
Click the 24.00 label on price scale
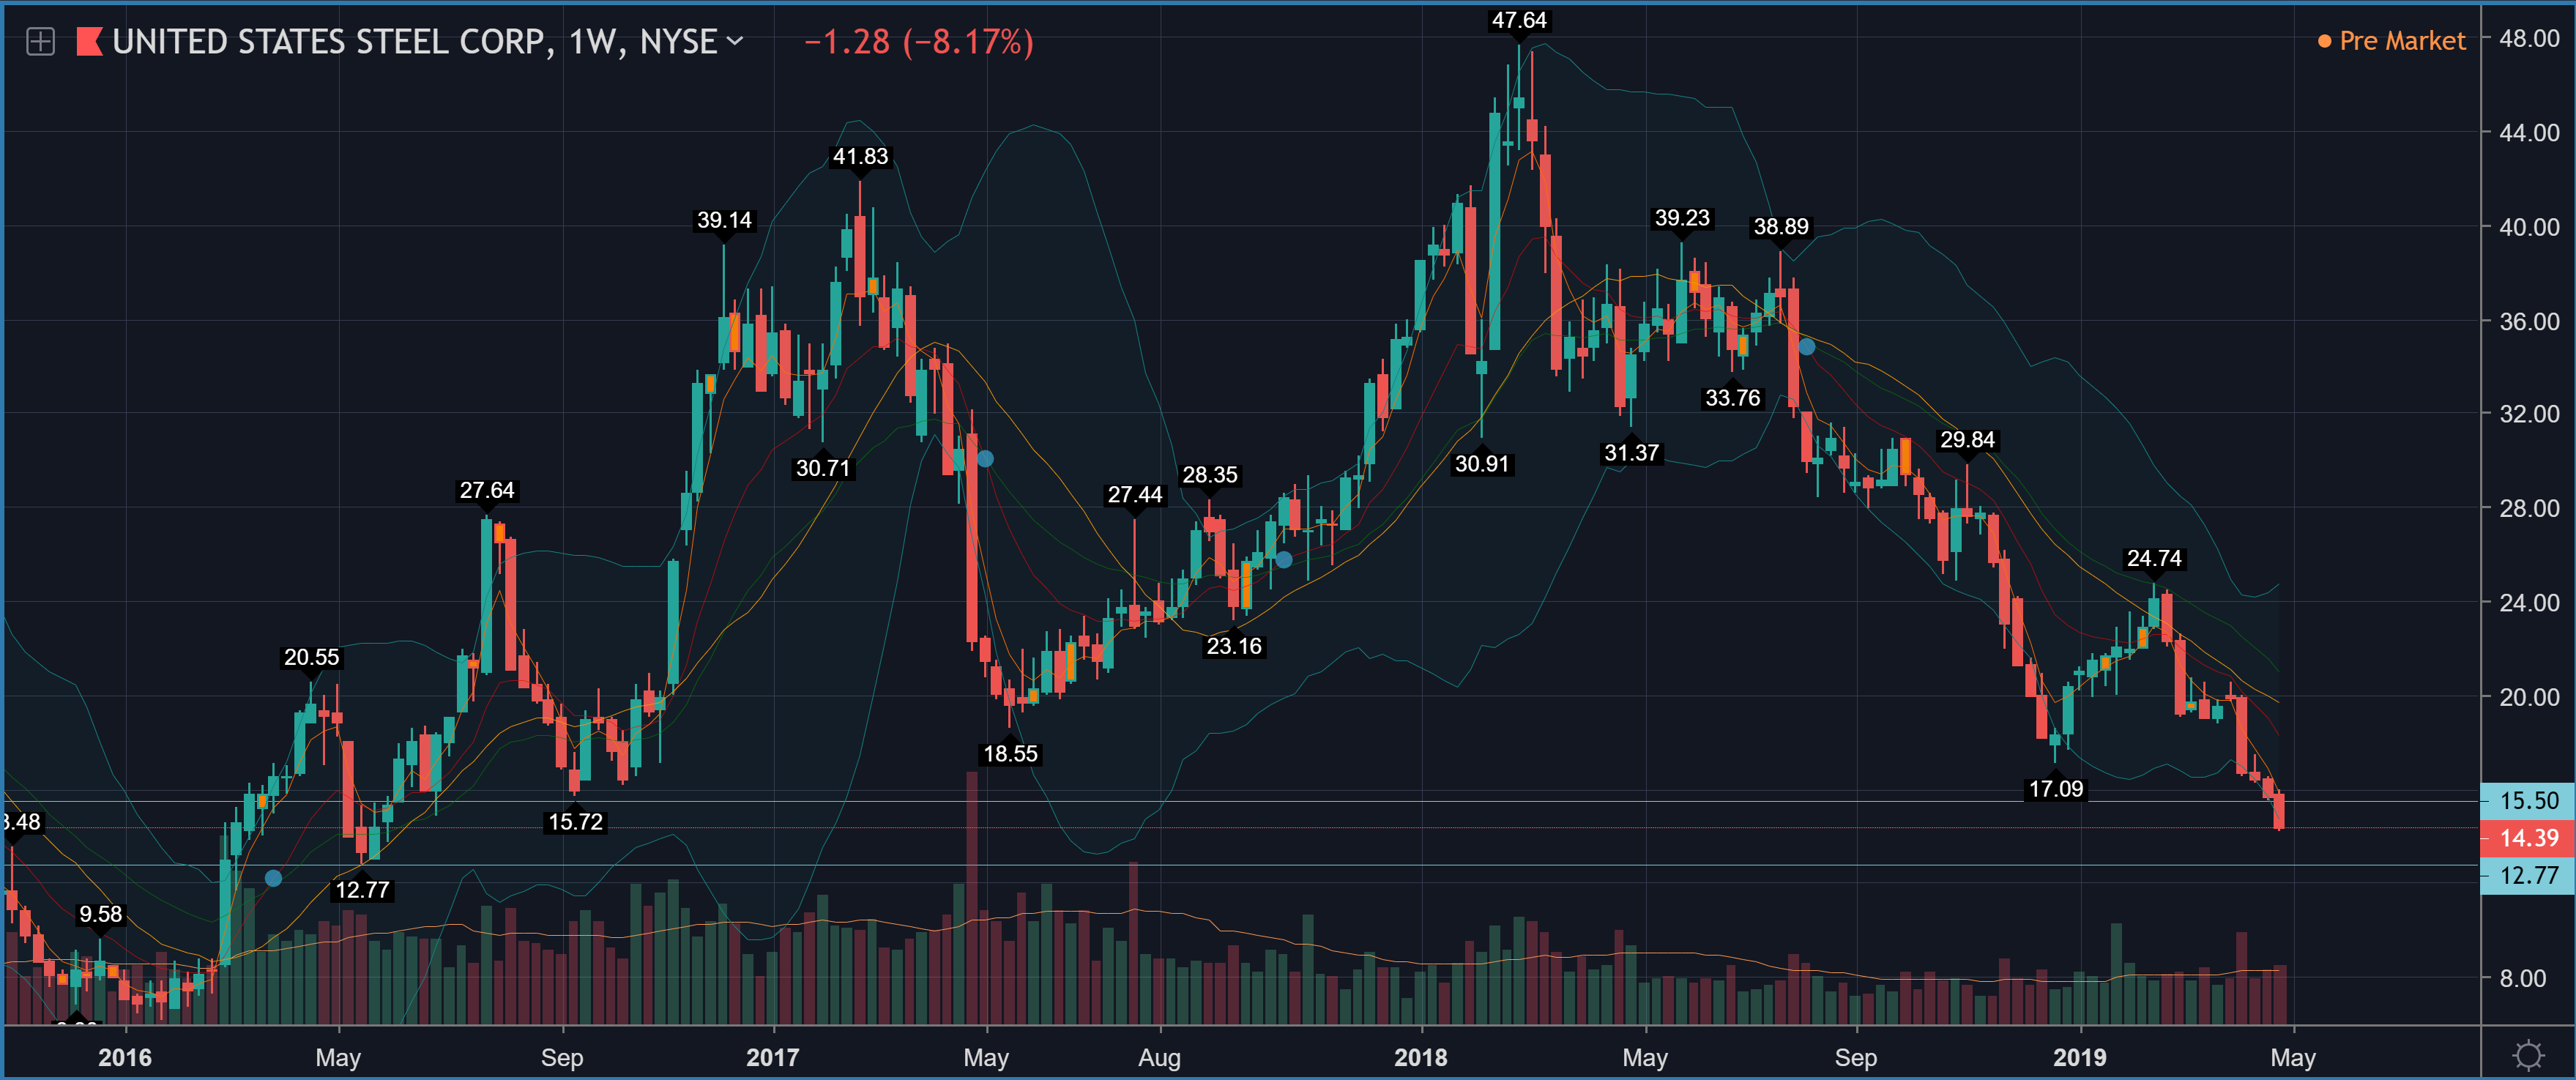point(2529,602)
